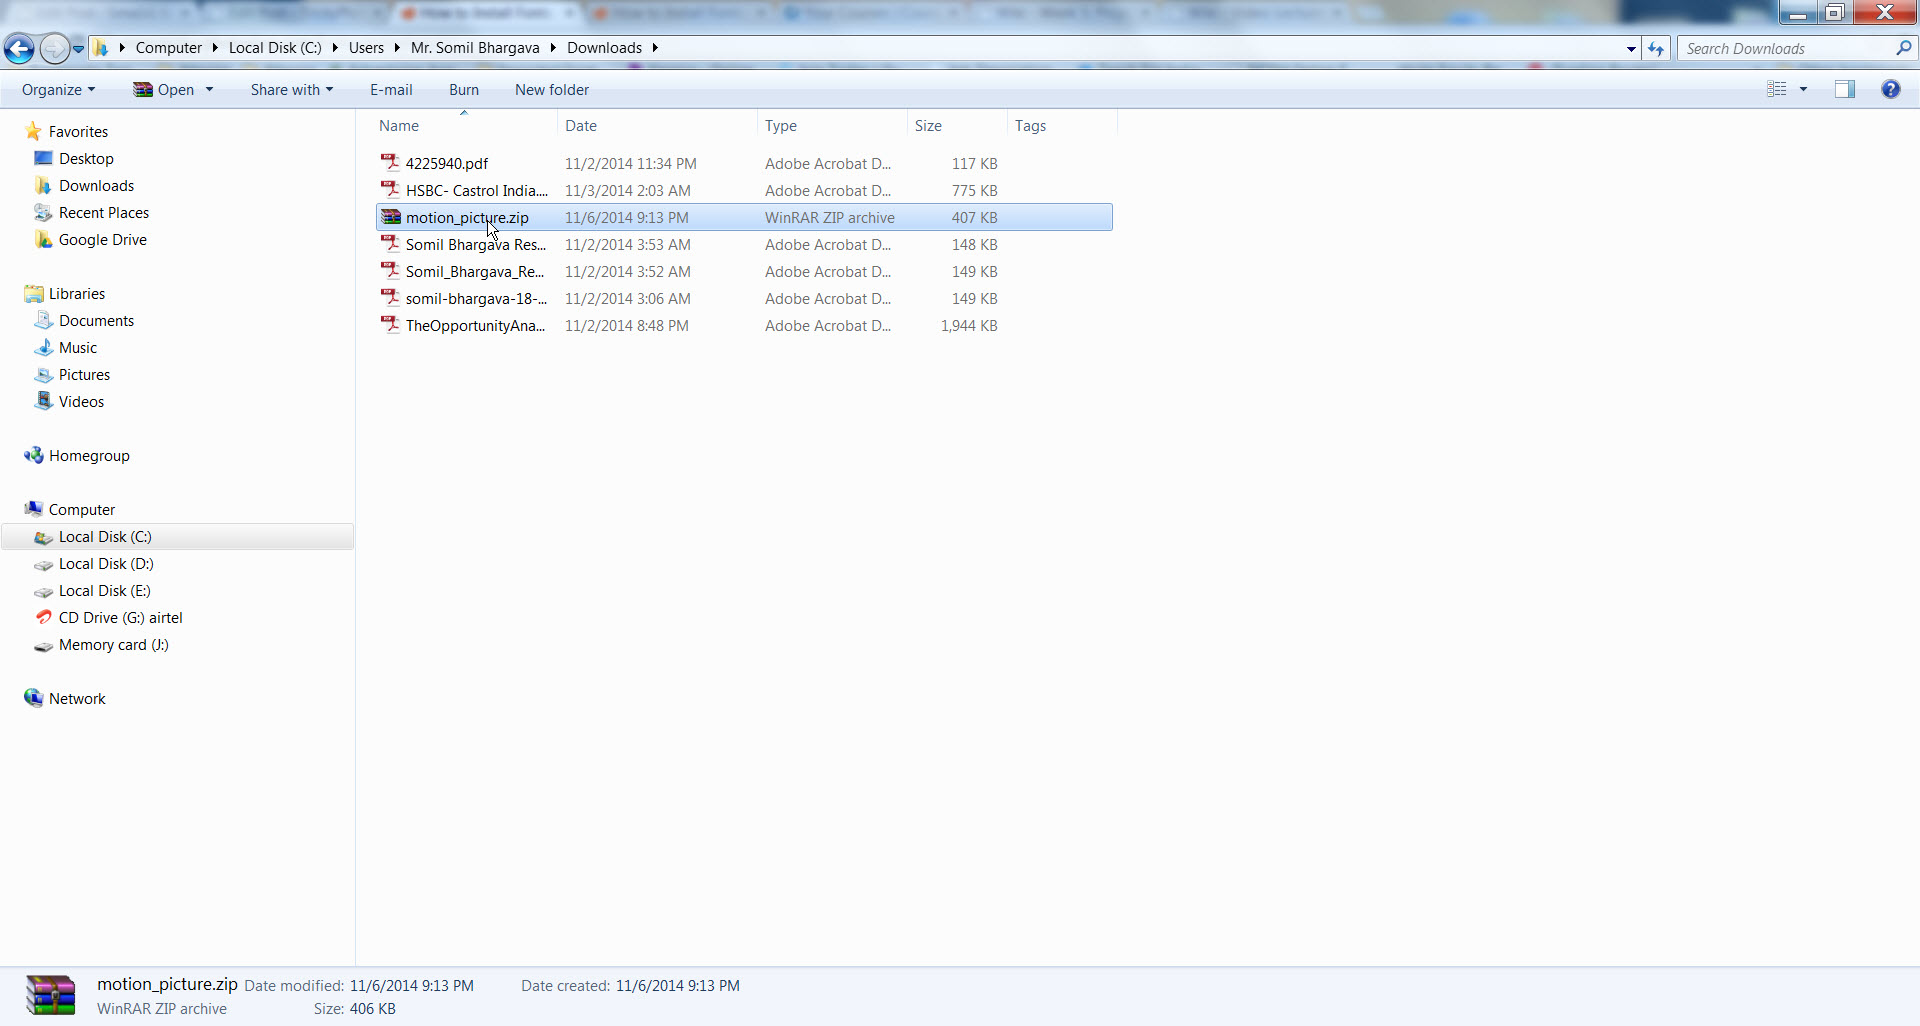The height and width of the screenshot is (1026, 1920).
Task: Open the Share with dropdown
Action: (x=291, y=90)
